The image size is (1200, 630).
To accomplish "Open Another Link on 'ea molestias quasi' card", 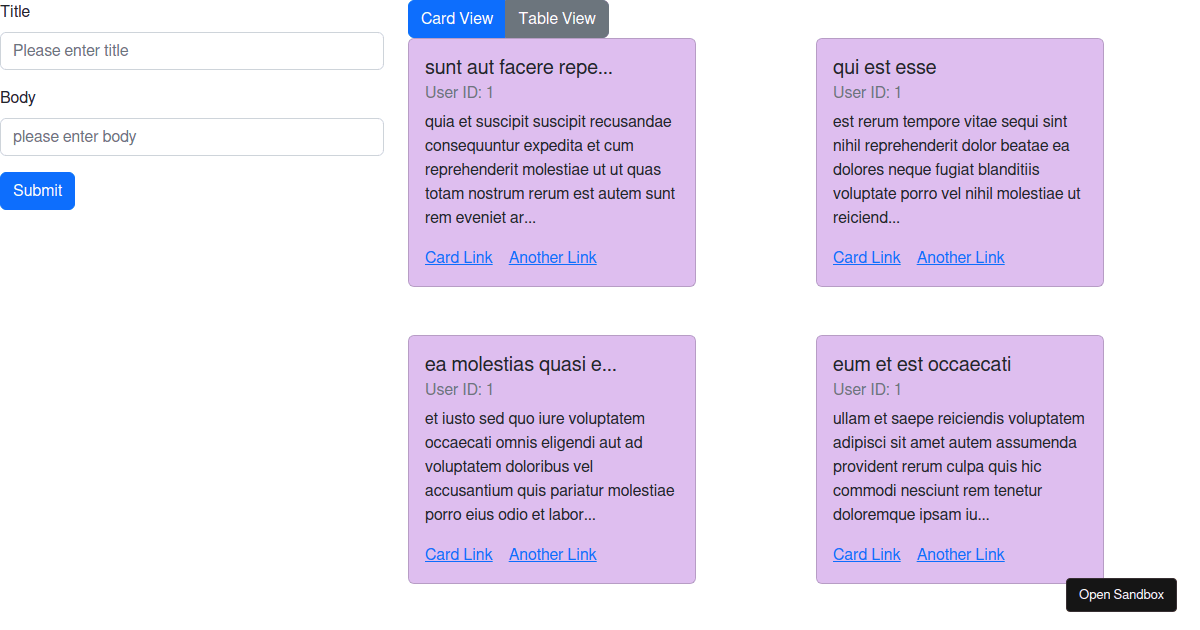I will [x=552, y=554].
